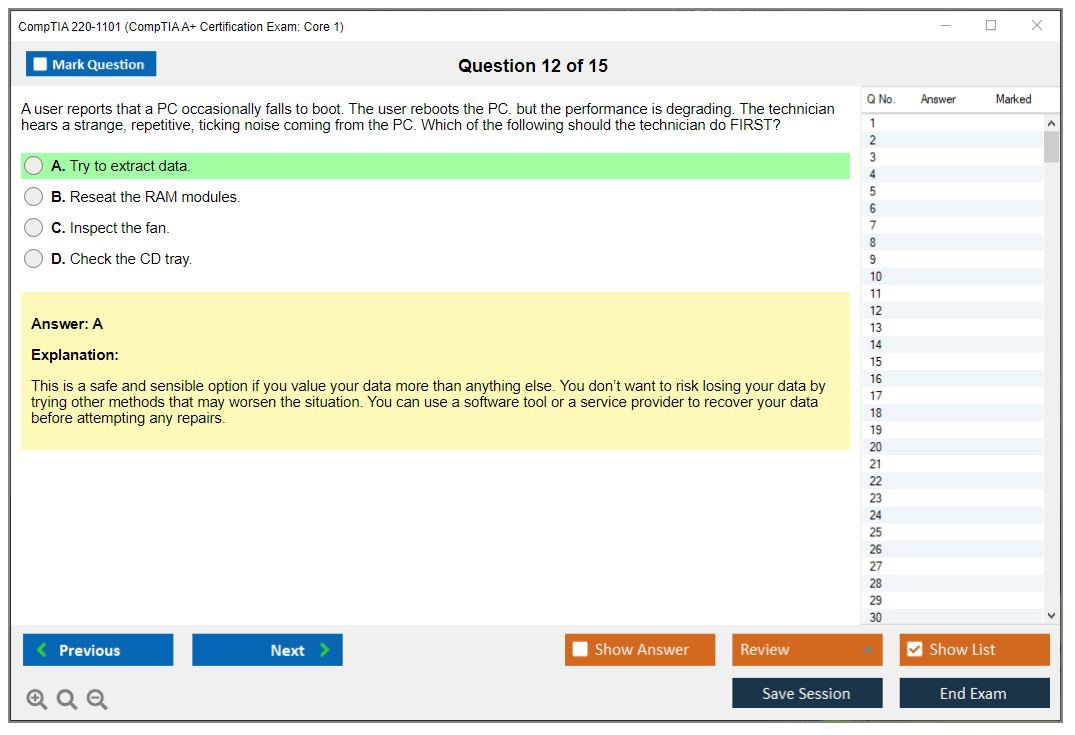Click the zoom out magnifier icon
This screenshot has width=1075, height=735.
[x=97, y=700]
